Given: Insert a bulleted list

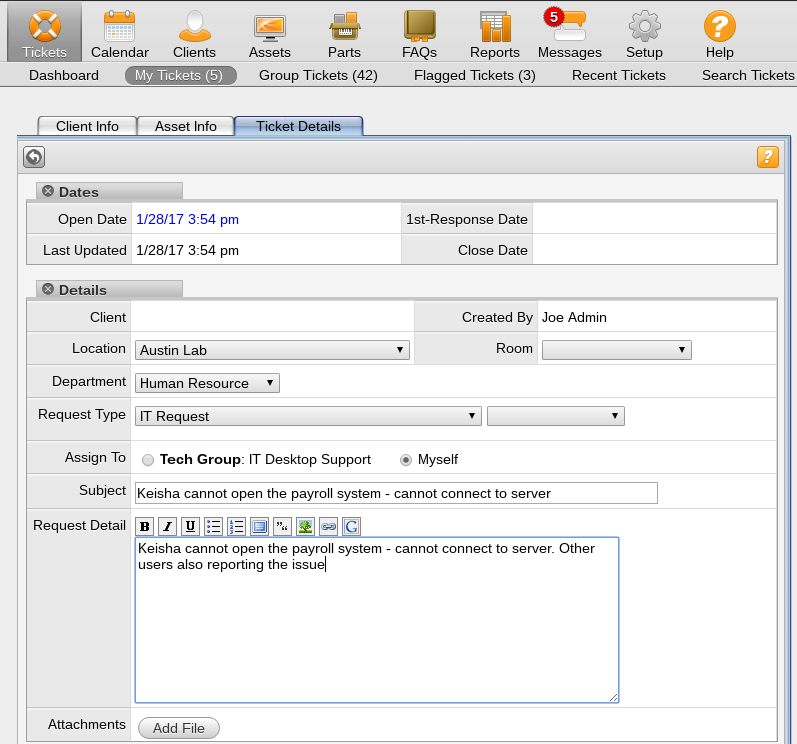Looking at the screenshot, I should 213,526.
